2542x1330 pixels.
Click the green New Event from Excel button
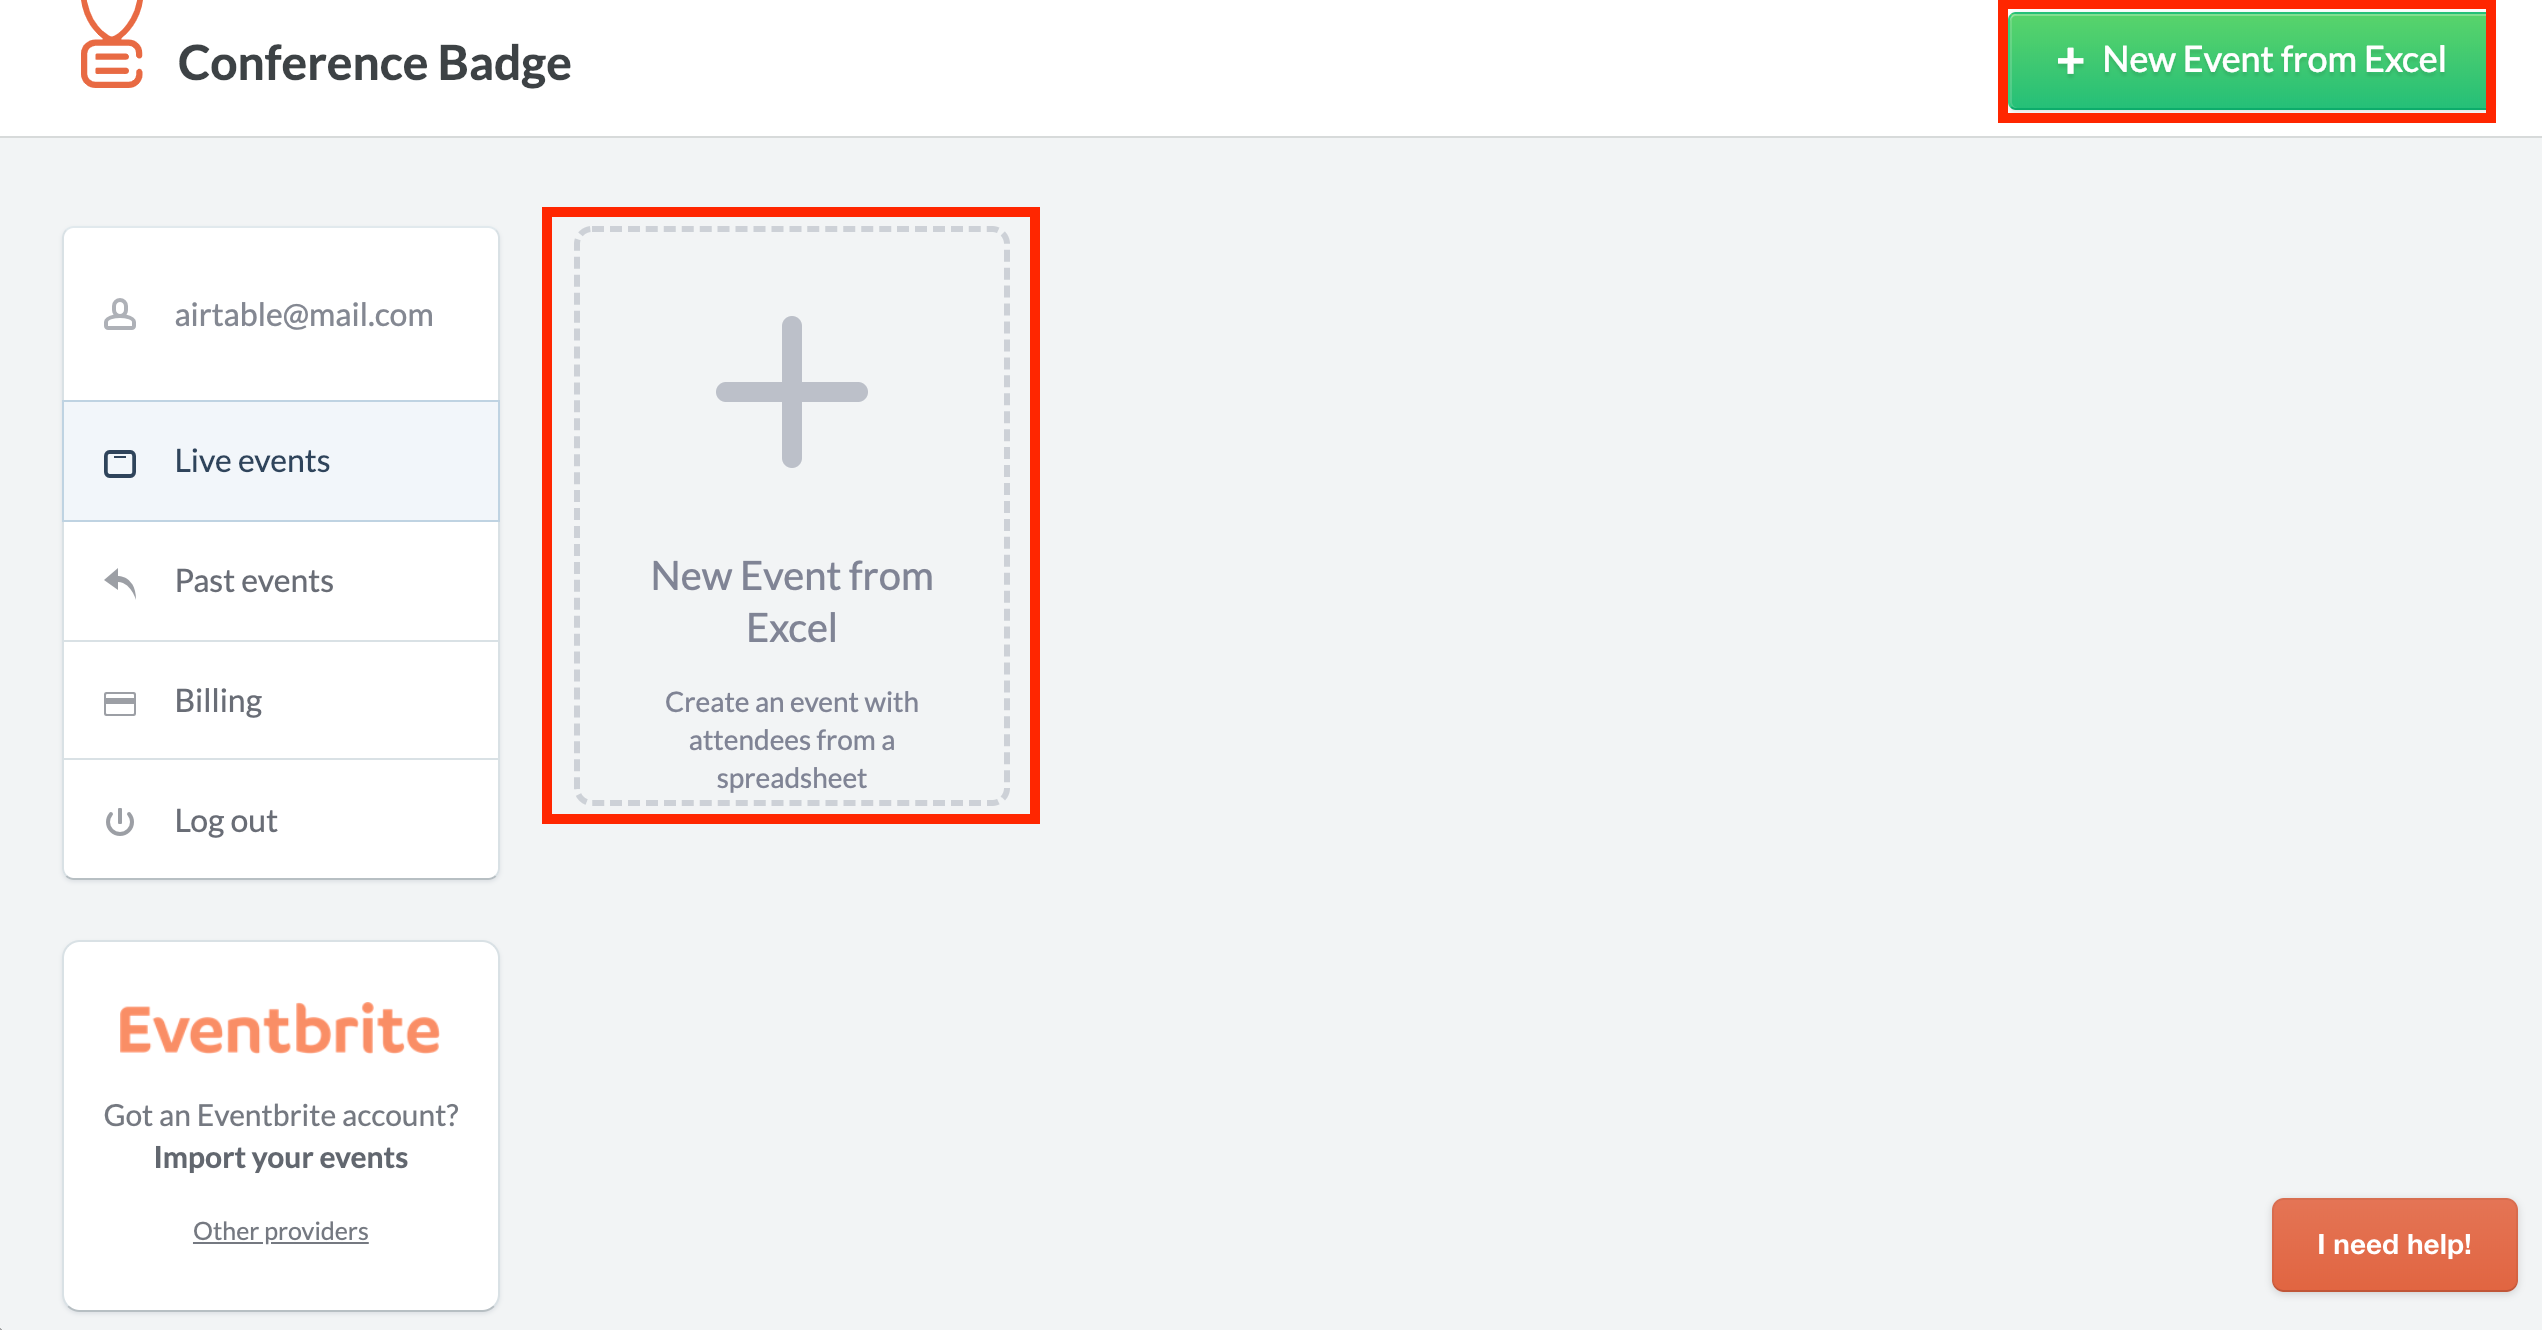coord(2247,61)
